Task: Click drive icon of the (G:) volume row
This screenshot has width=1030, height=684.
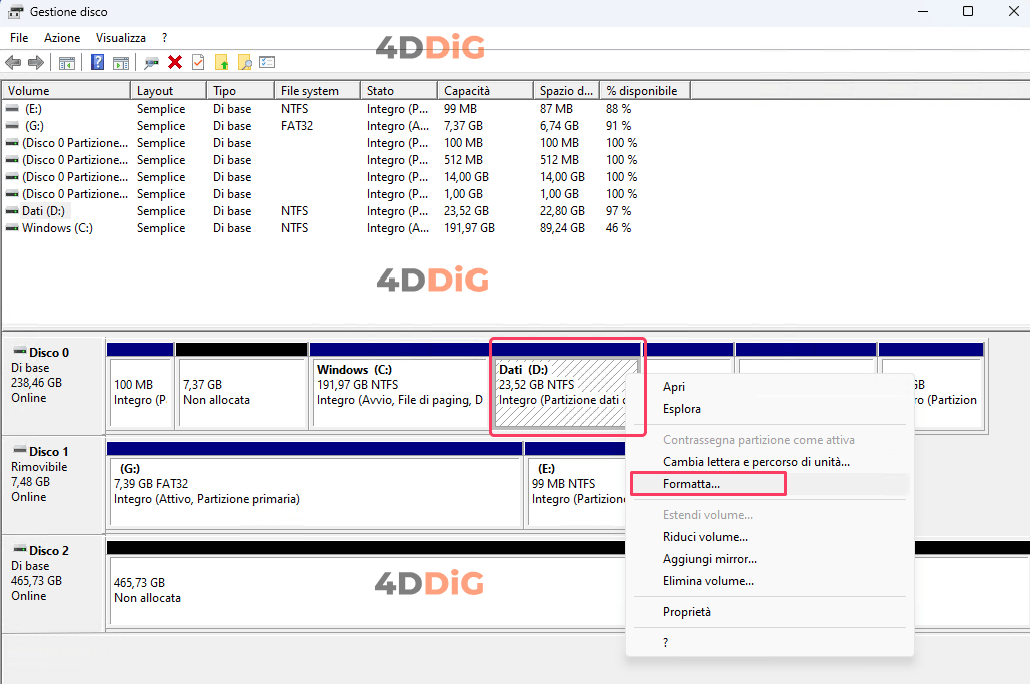Action: [x=12, y=125]
